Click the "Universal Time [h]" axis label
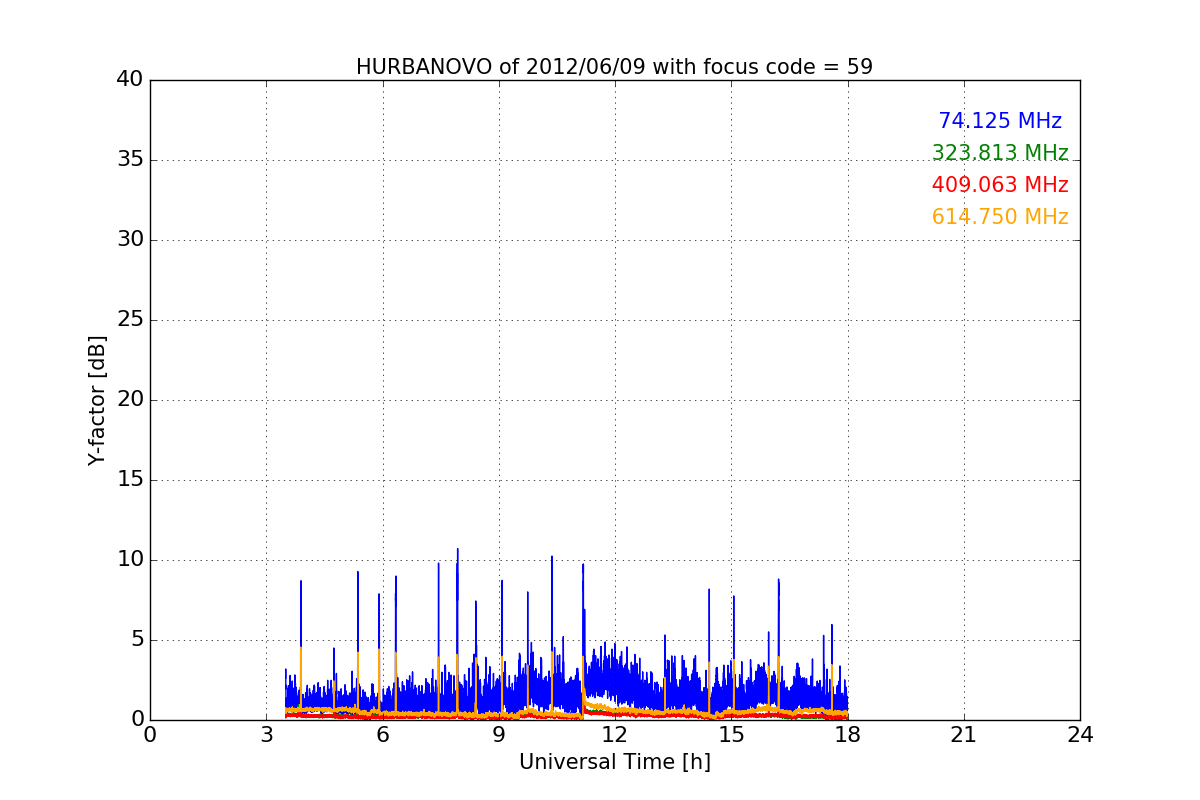Viewport: 1200px width, 800px height. click(615, 762)
